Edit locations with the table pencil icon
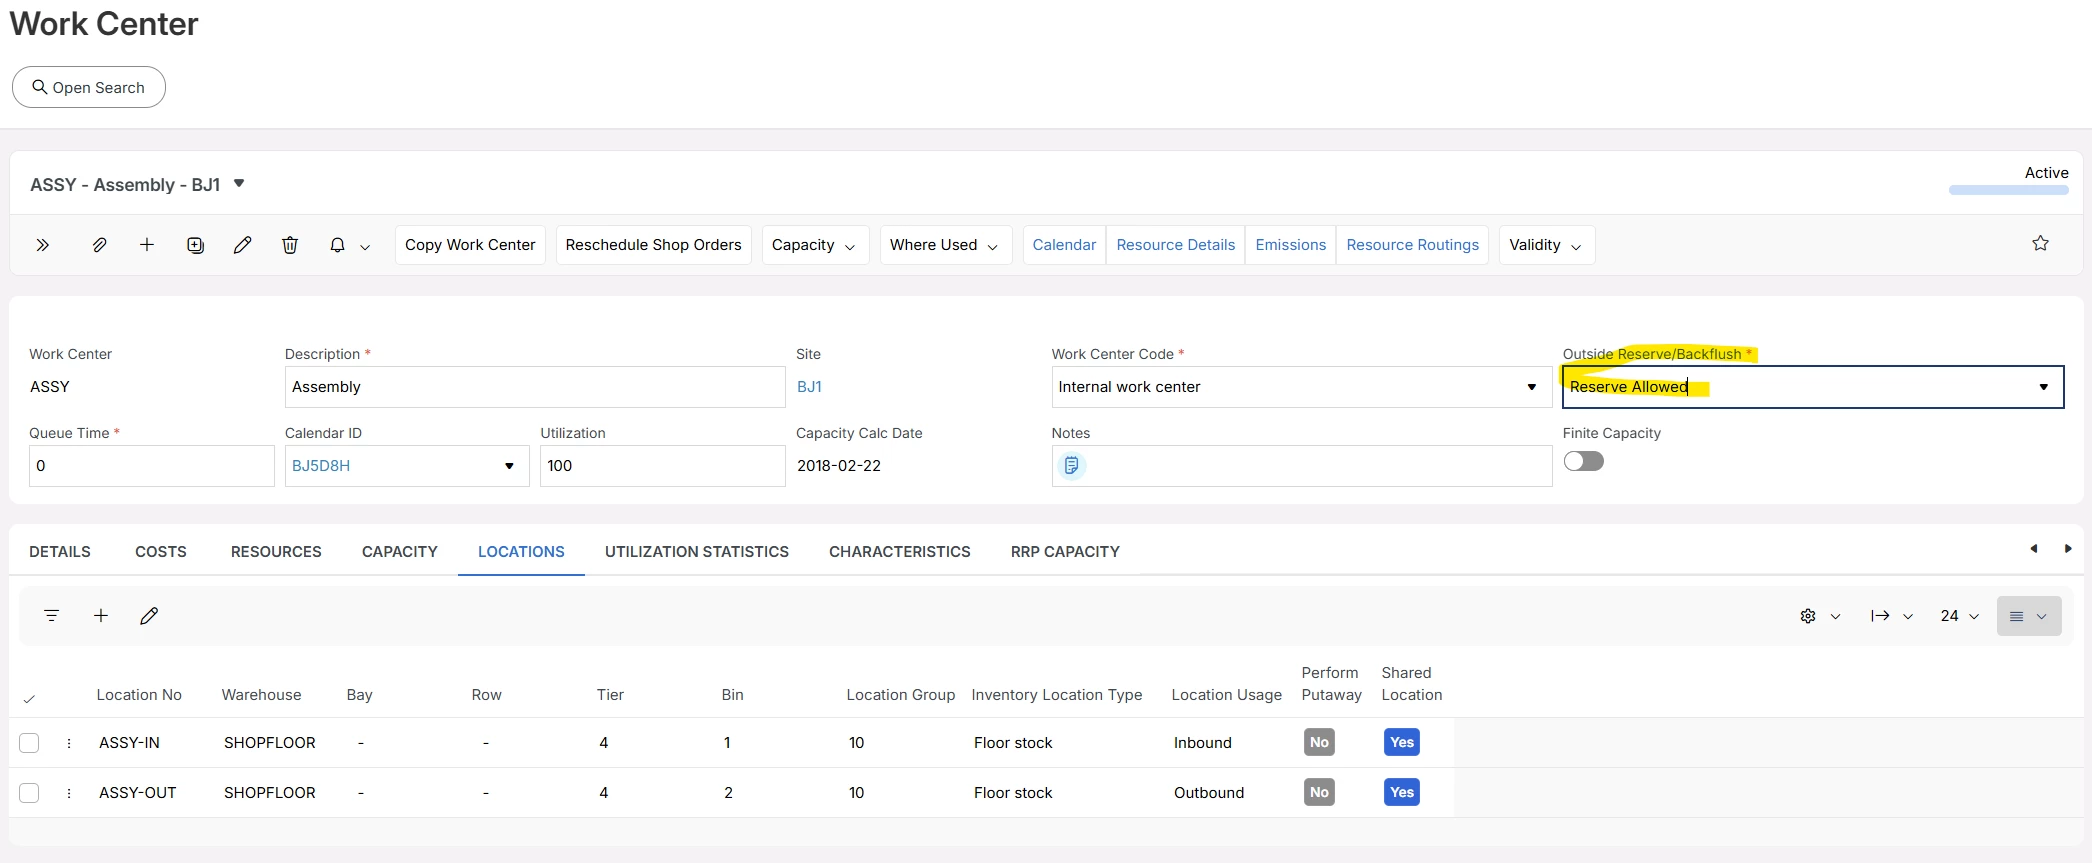 click(x=149, y=616)
